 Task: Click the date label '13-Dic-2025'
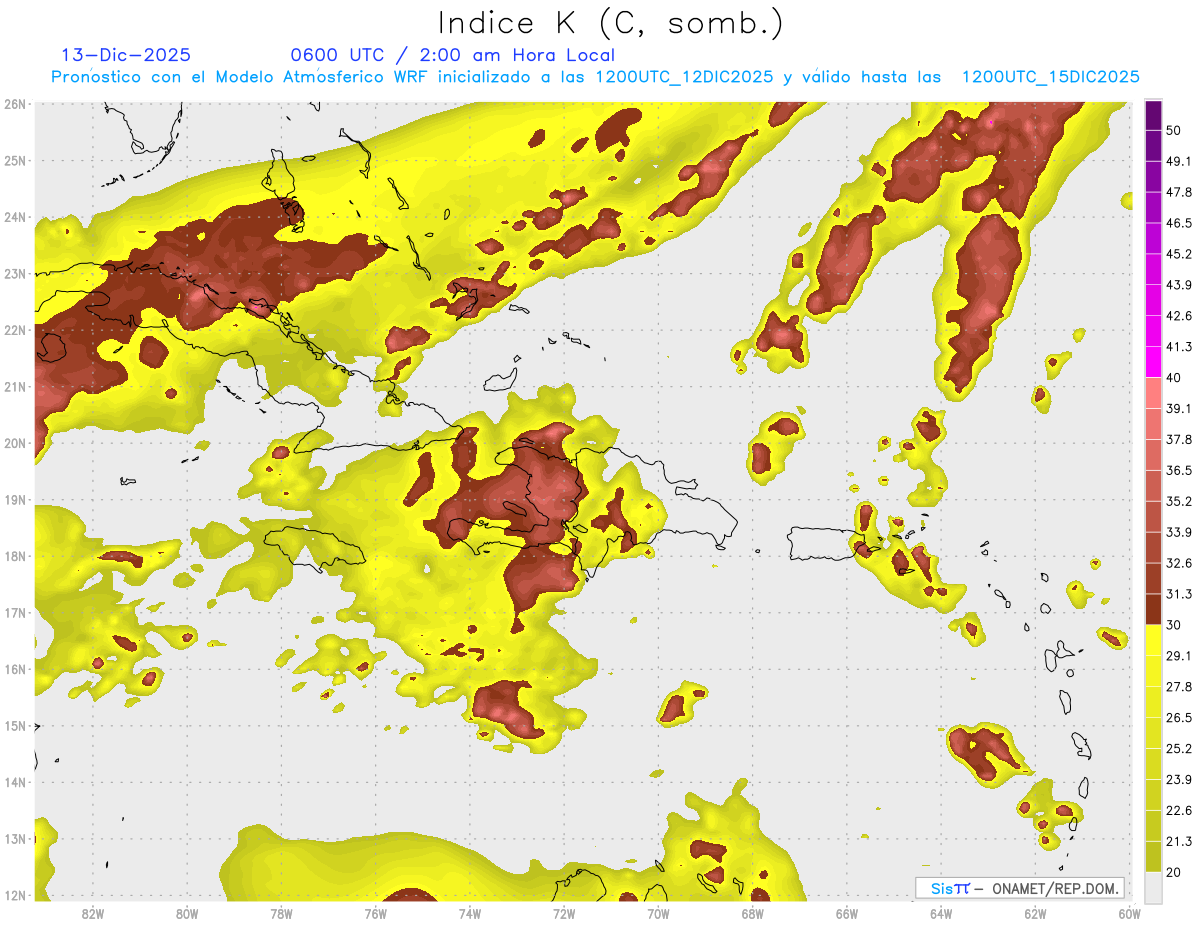coord(126,55)
